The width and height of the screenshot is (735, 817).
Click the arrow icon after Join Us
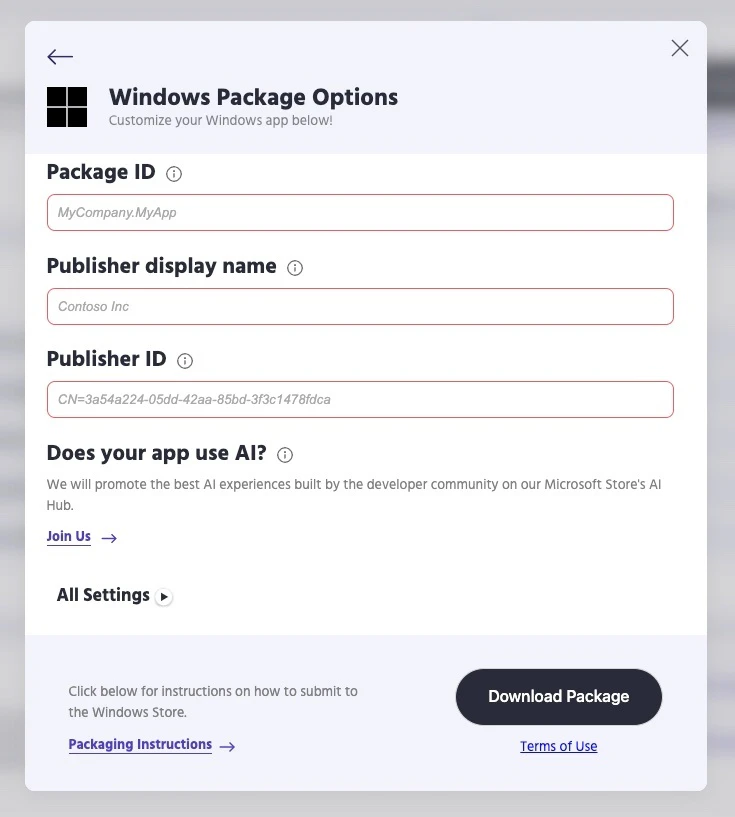[x=110, y=538]
